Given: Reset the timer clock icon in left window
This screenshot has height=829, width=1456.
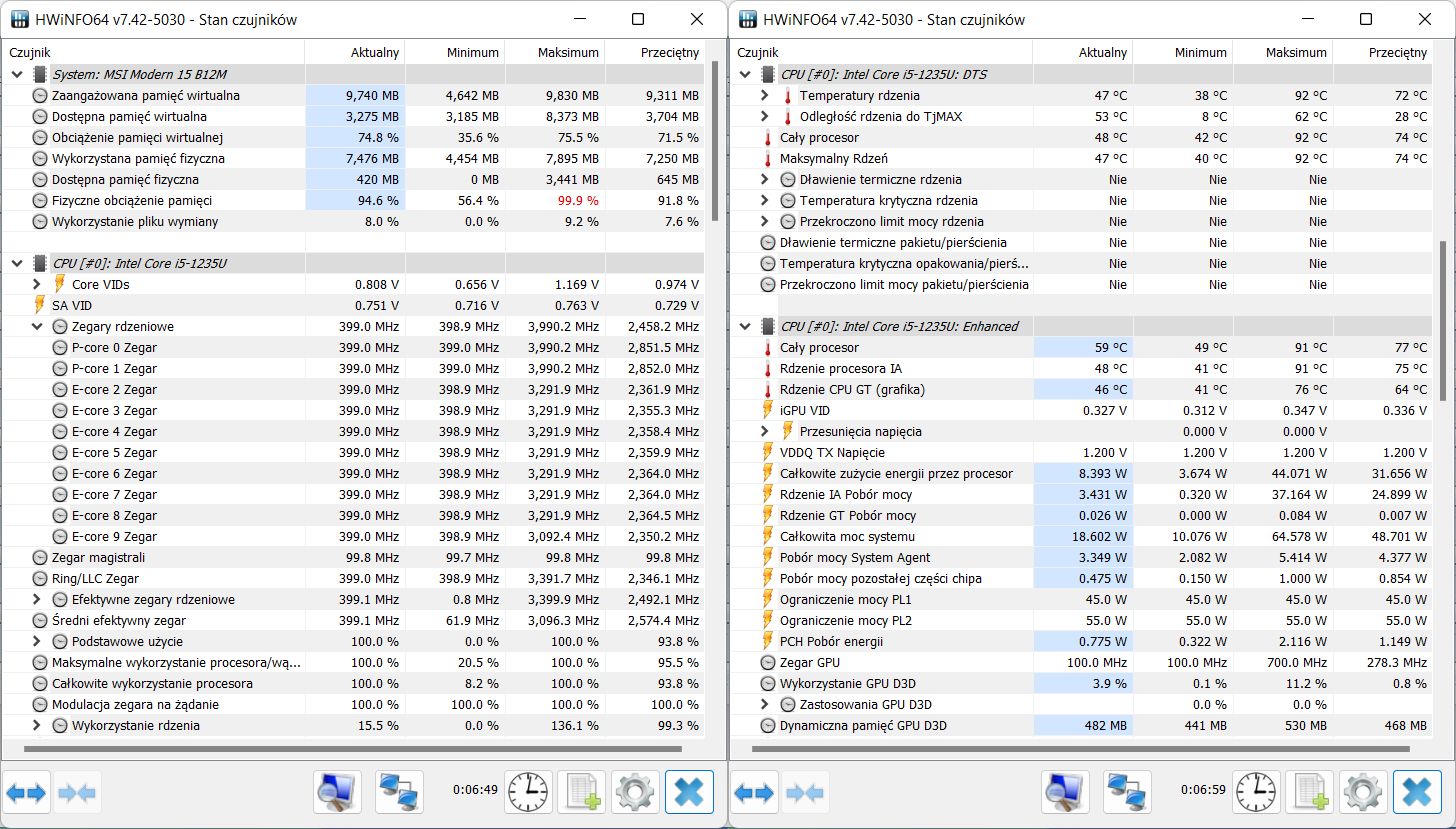Looking at the screenshot, I should tap(528, 794).
